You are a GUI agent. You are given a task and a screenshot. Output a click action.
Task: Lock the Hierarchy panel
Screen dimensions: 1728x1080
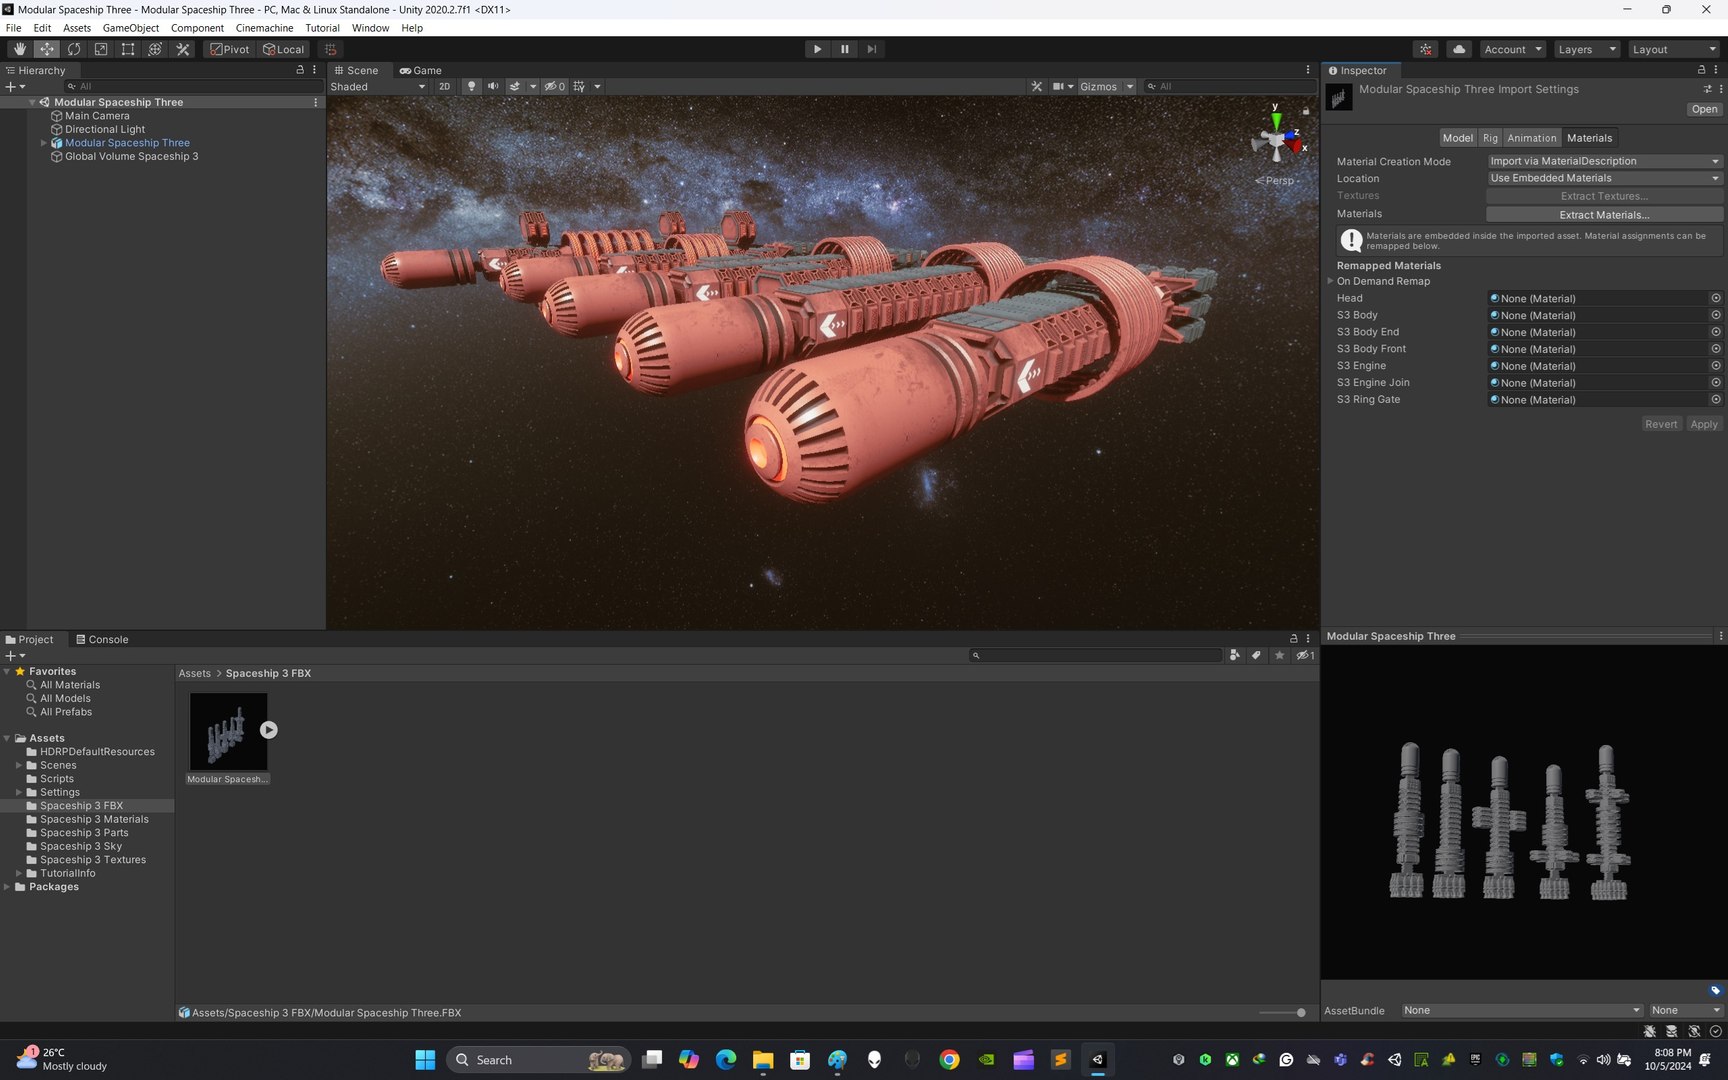(300, 70)
